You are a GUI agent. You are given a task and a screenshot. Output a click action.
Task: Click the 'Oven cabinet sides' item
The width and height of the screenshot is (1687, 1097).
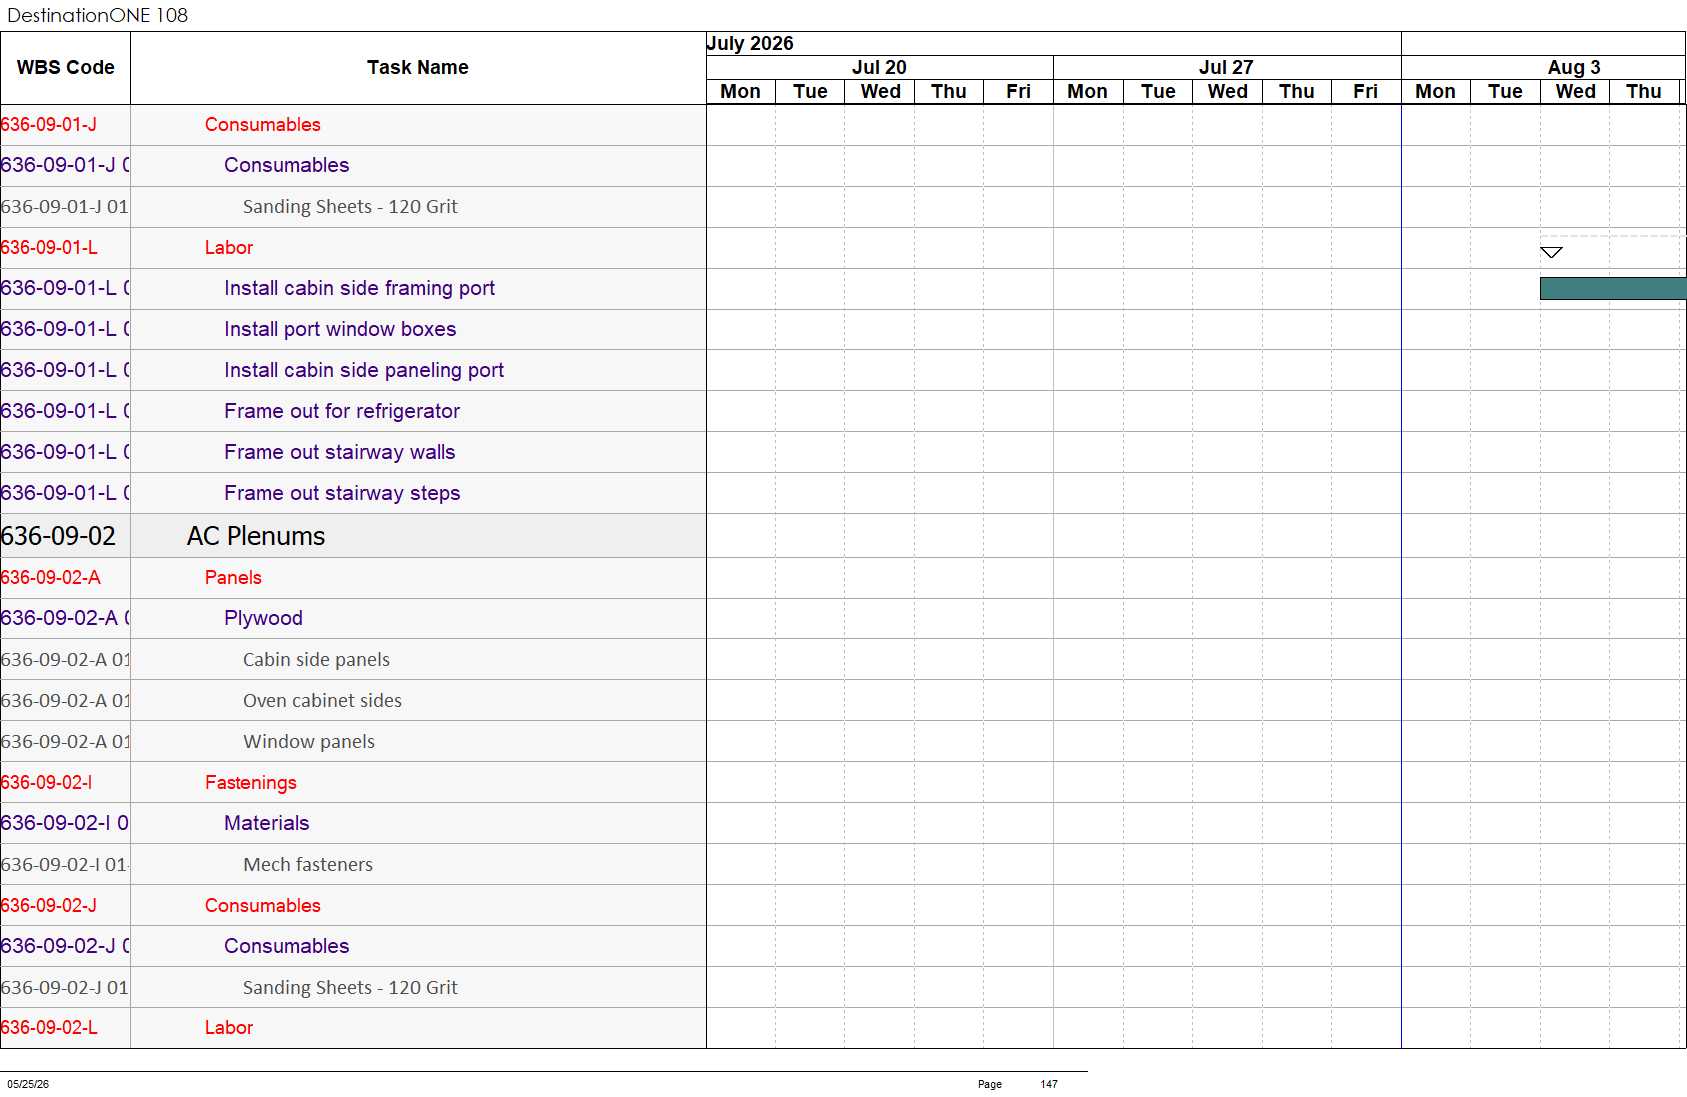click(x=322, y=700)
